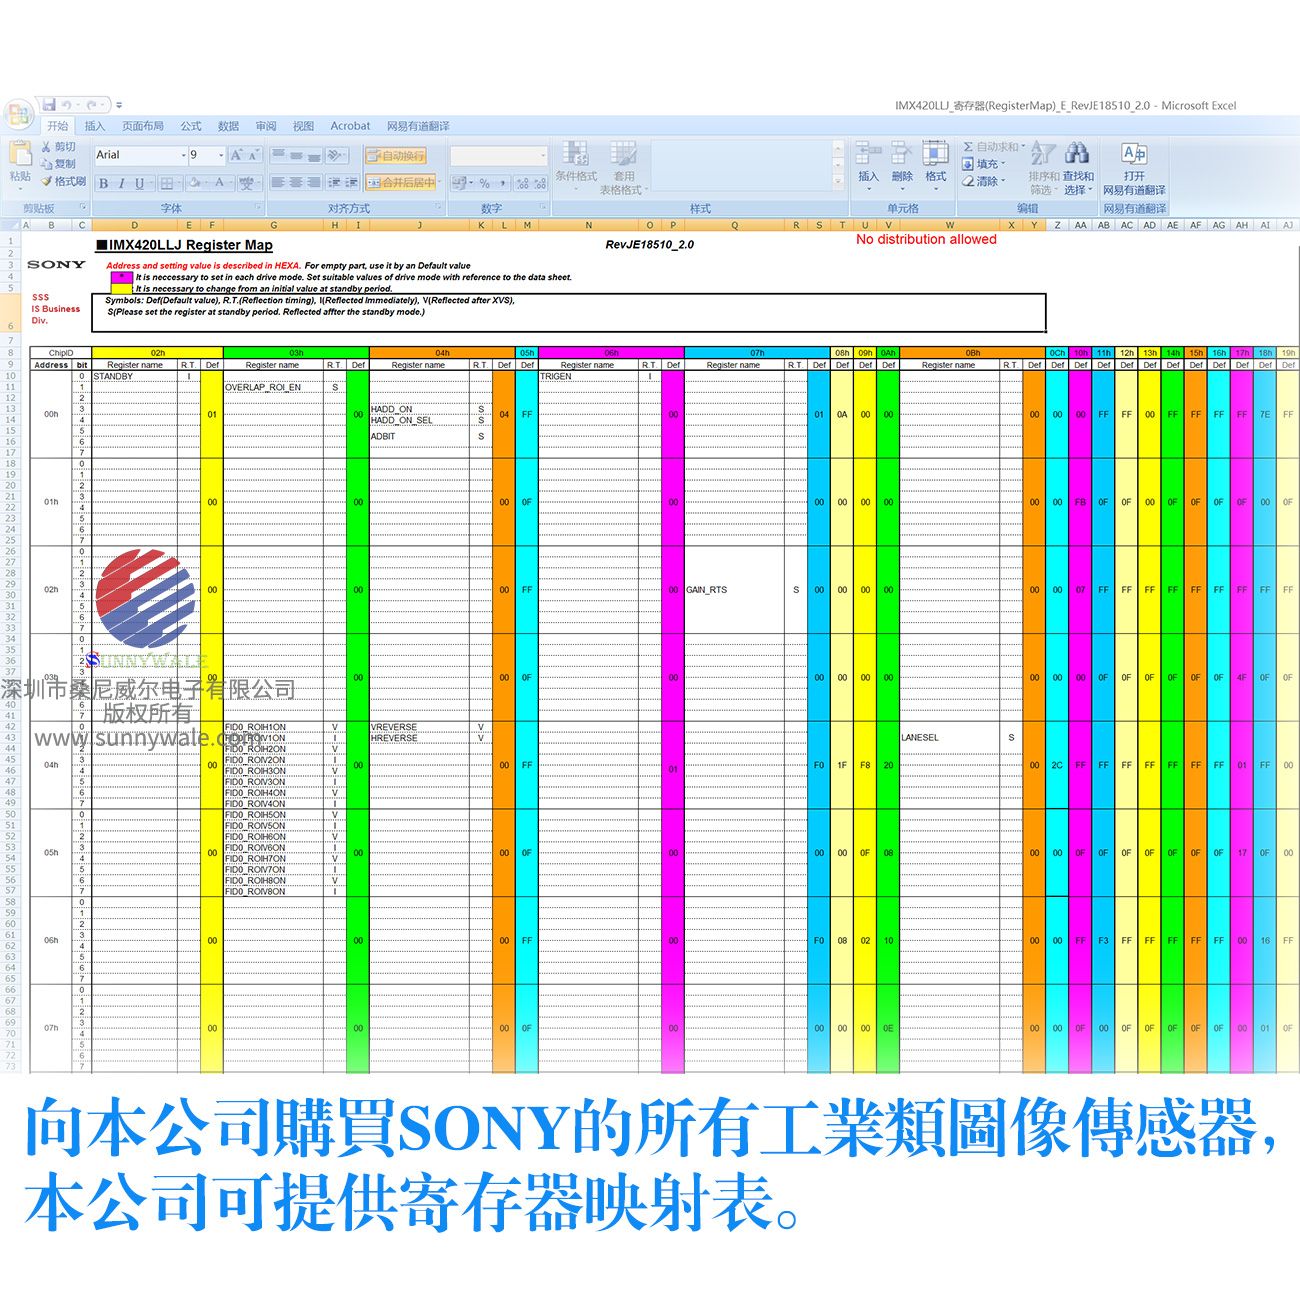1300x1300 pixels.
Task: Switch to 页面布局 ribbon tab
Action: (143, 126)
